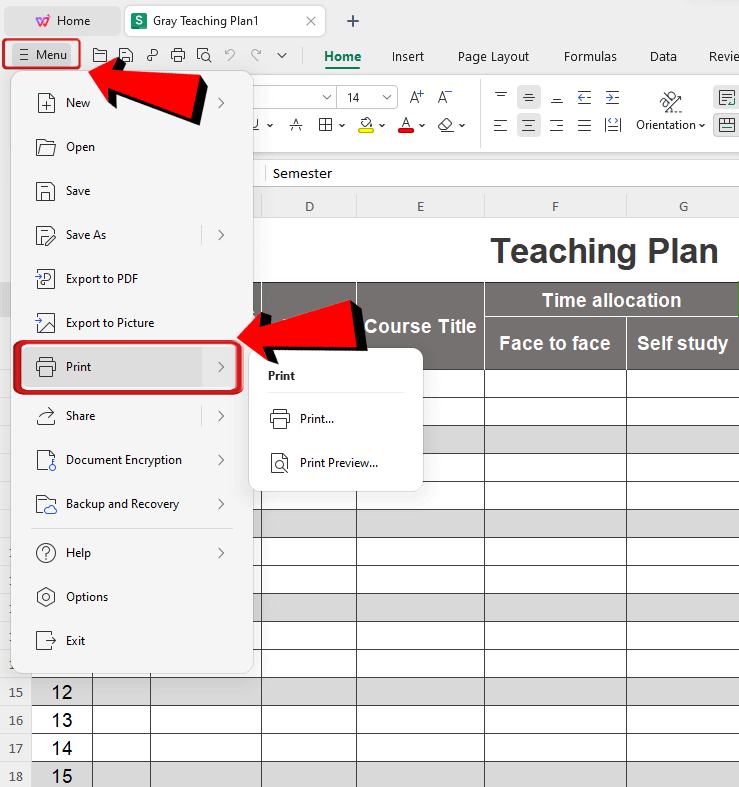Choose Export to PDF menu item
The height and width of the screenshot is (787, 739).
point(132,279)
